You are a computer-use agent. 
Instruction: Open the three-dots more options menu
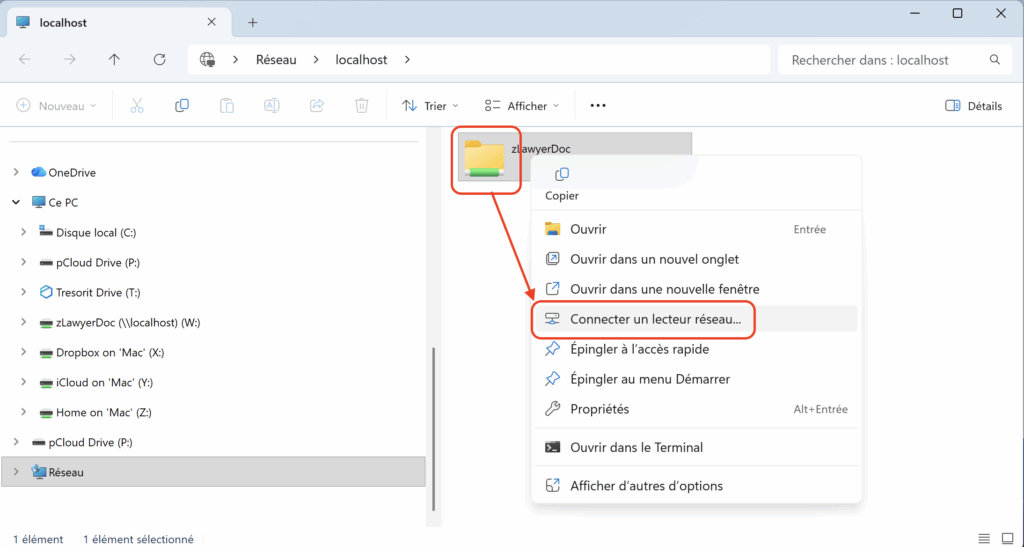[598, 105]
